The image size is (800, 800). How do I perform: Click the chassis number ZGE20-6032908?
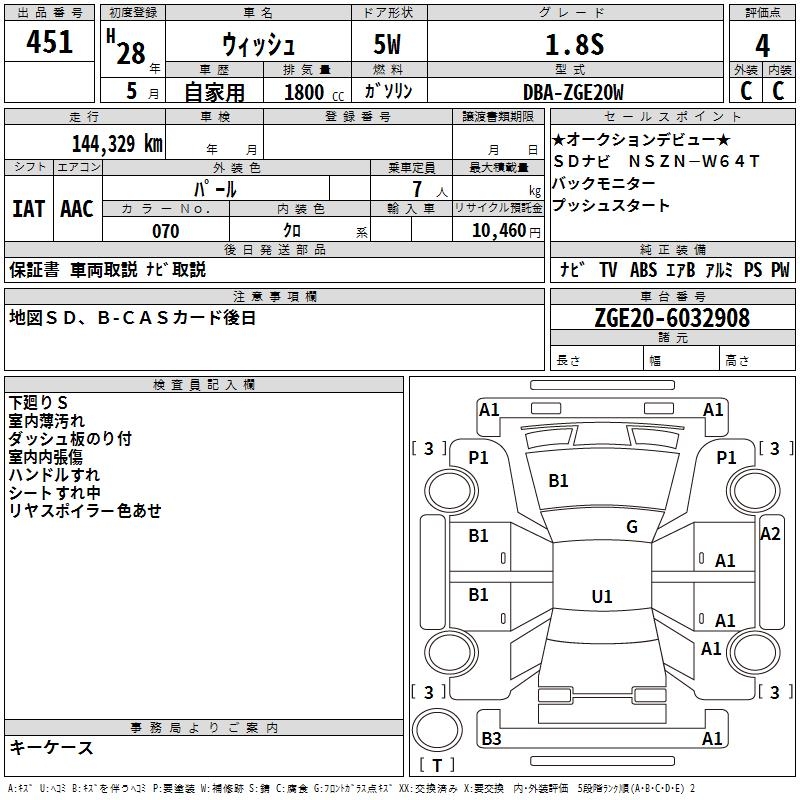pyautogui.click(x=672, y=318)
